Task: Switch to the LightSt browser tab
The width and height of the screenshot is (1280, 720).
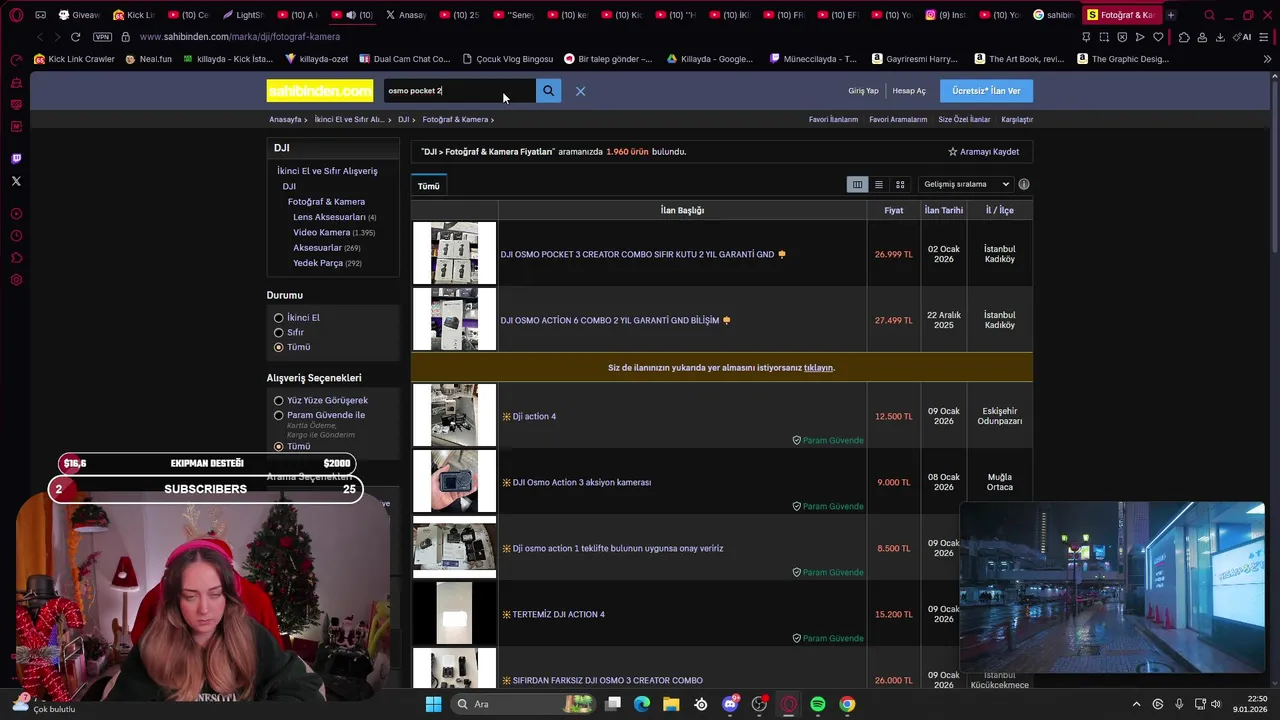Action: (x=242, y=15)
